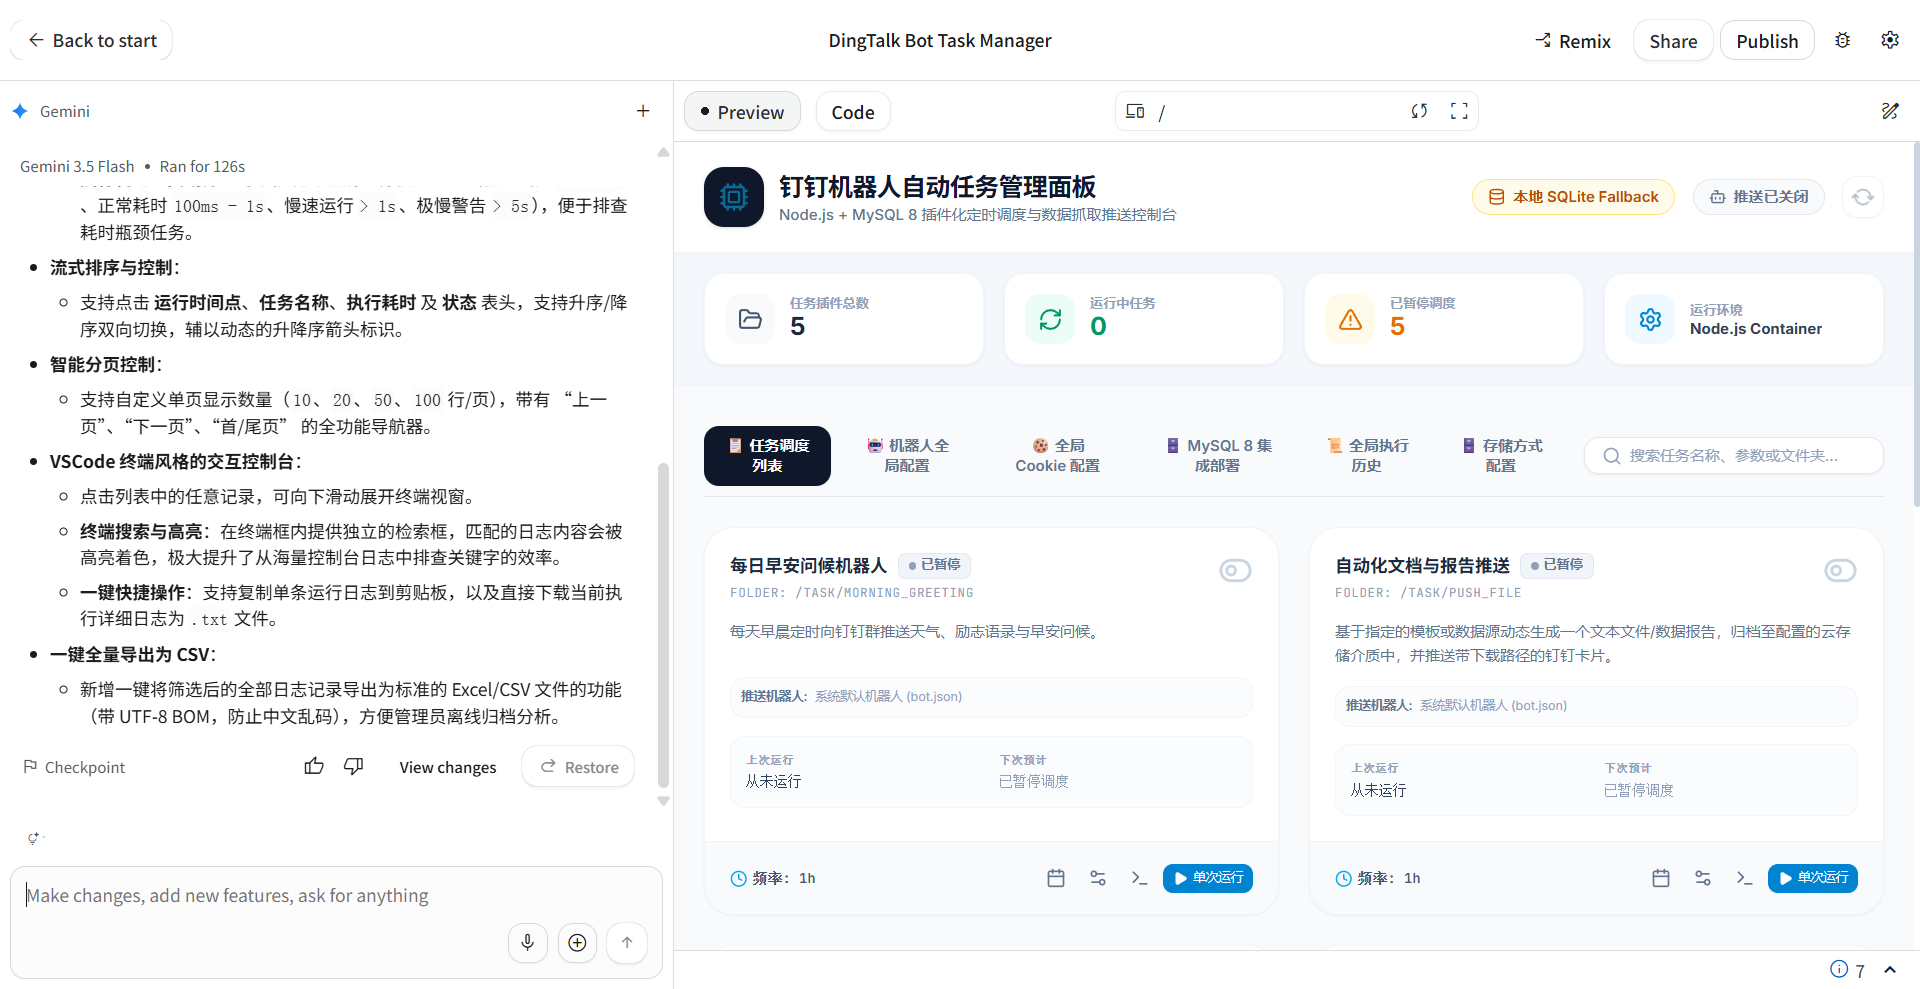Open the MySQL 8 集成部署 tab

tap(1218, 455)
